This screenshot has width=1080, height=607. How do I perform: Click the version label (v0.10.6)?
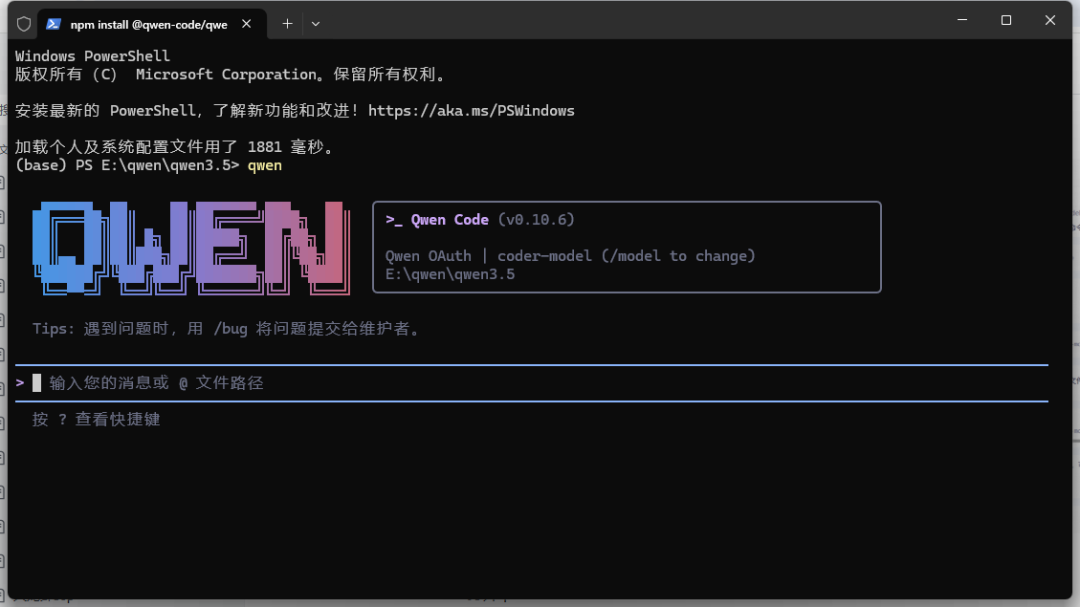point(536,220)
